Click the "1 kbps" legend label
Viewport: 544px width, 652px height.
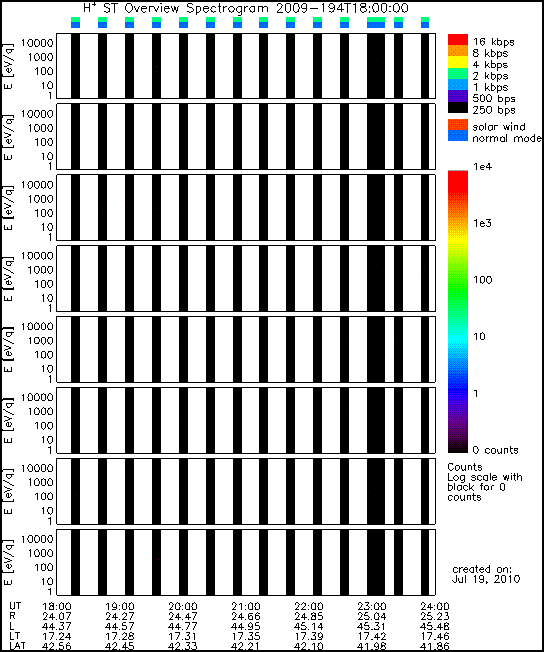pyautogui.click(x=490, y=87)
